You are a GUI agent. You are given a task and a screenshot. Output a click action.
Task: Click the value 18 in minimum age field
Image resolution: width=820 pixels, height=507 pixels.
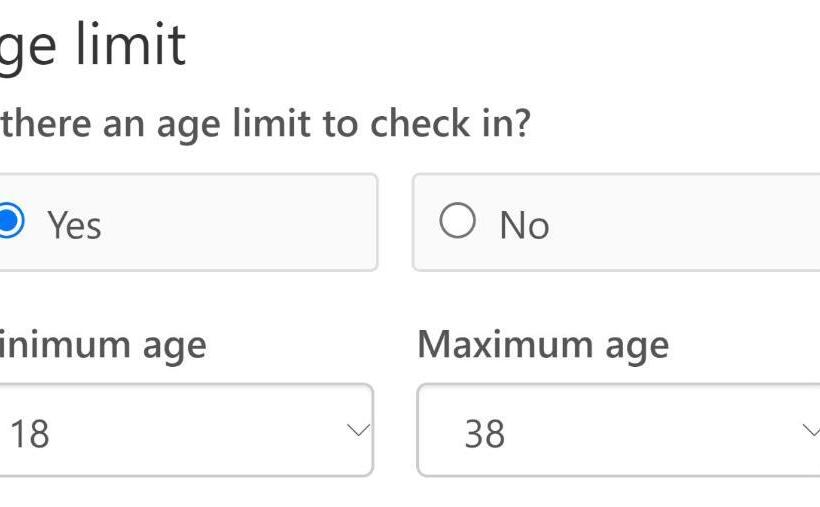coord(28,434)
